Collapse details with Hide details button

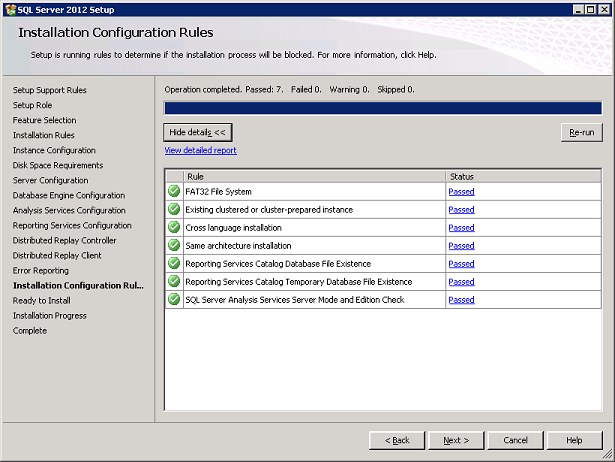[198, 132]
